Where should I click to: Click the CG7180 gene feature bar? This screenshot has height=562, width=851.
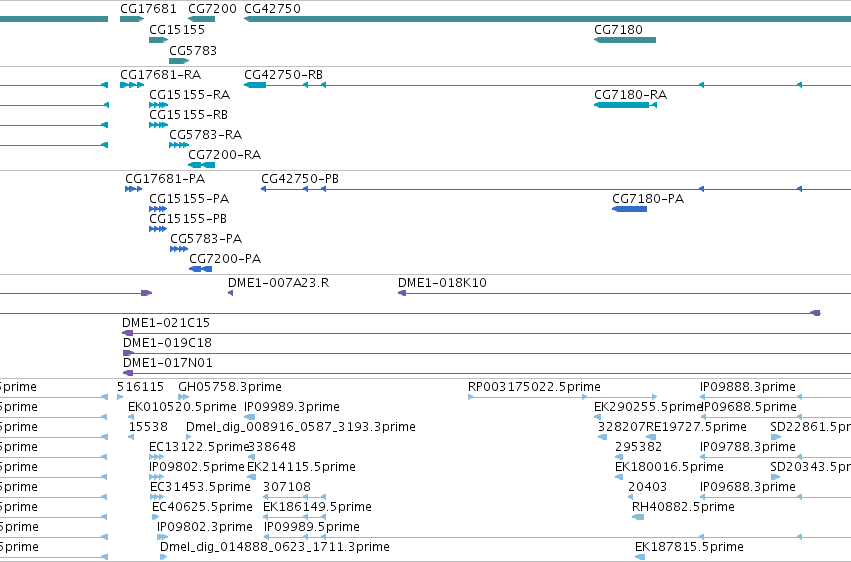coord(625,40)
